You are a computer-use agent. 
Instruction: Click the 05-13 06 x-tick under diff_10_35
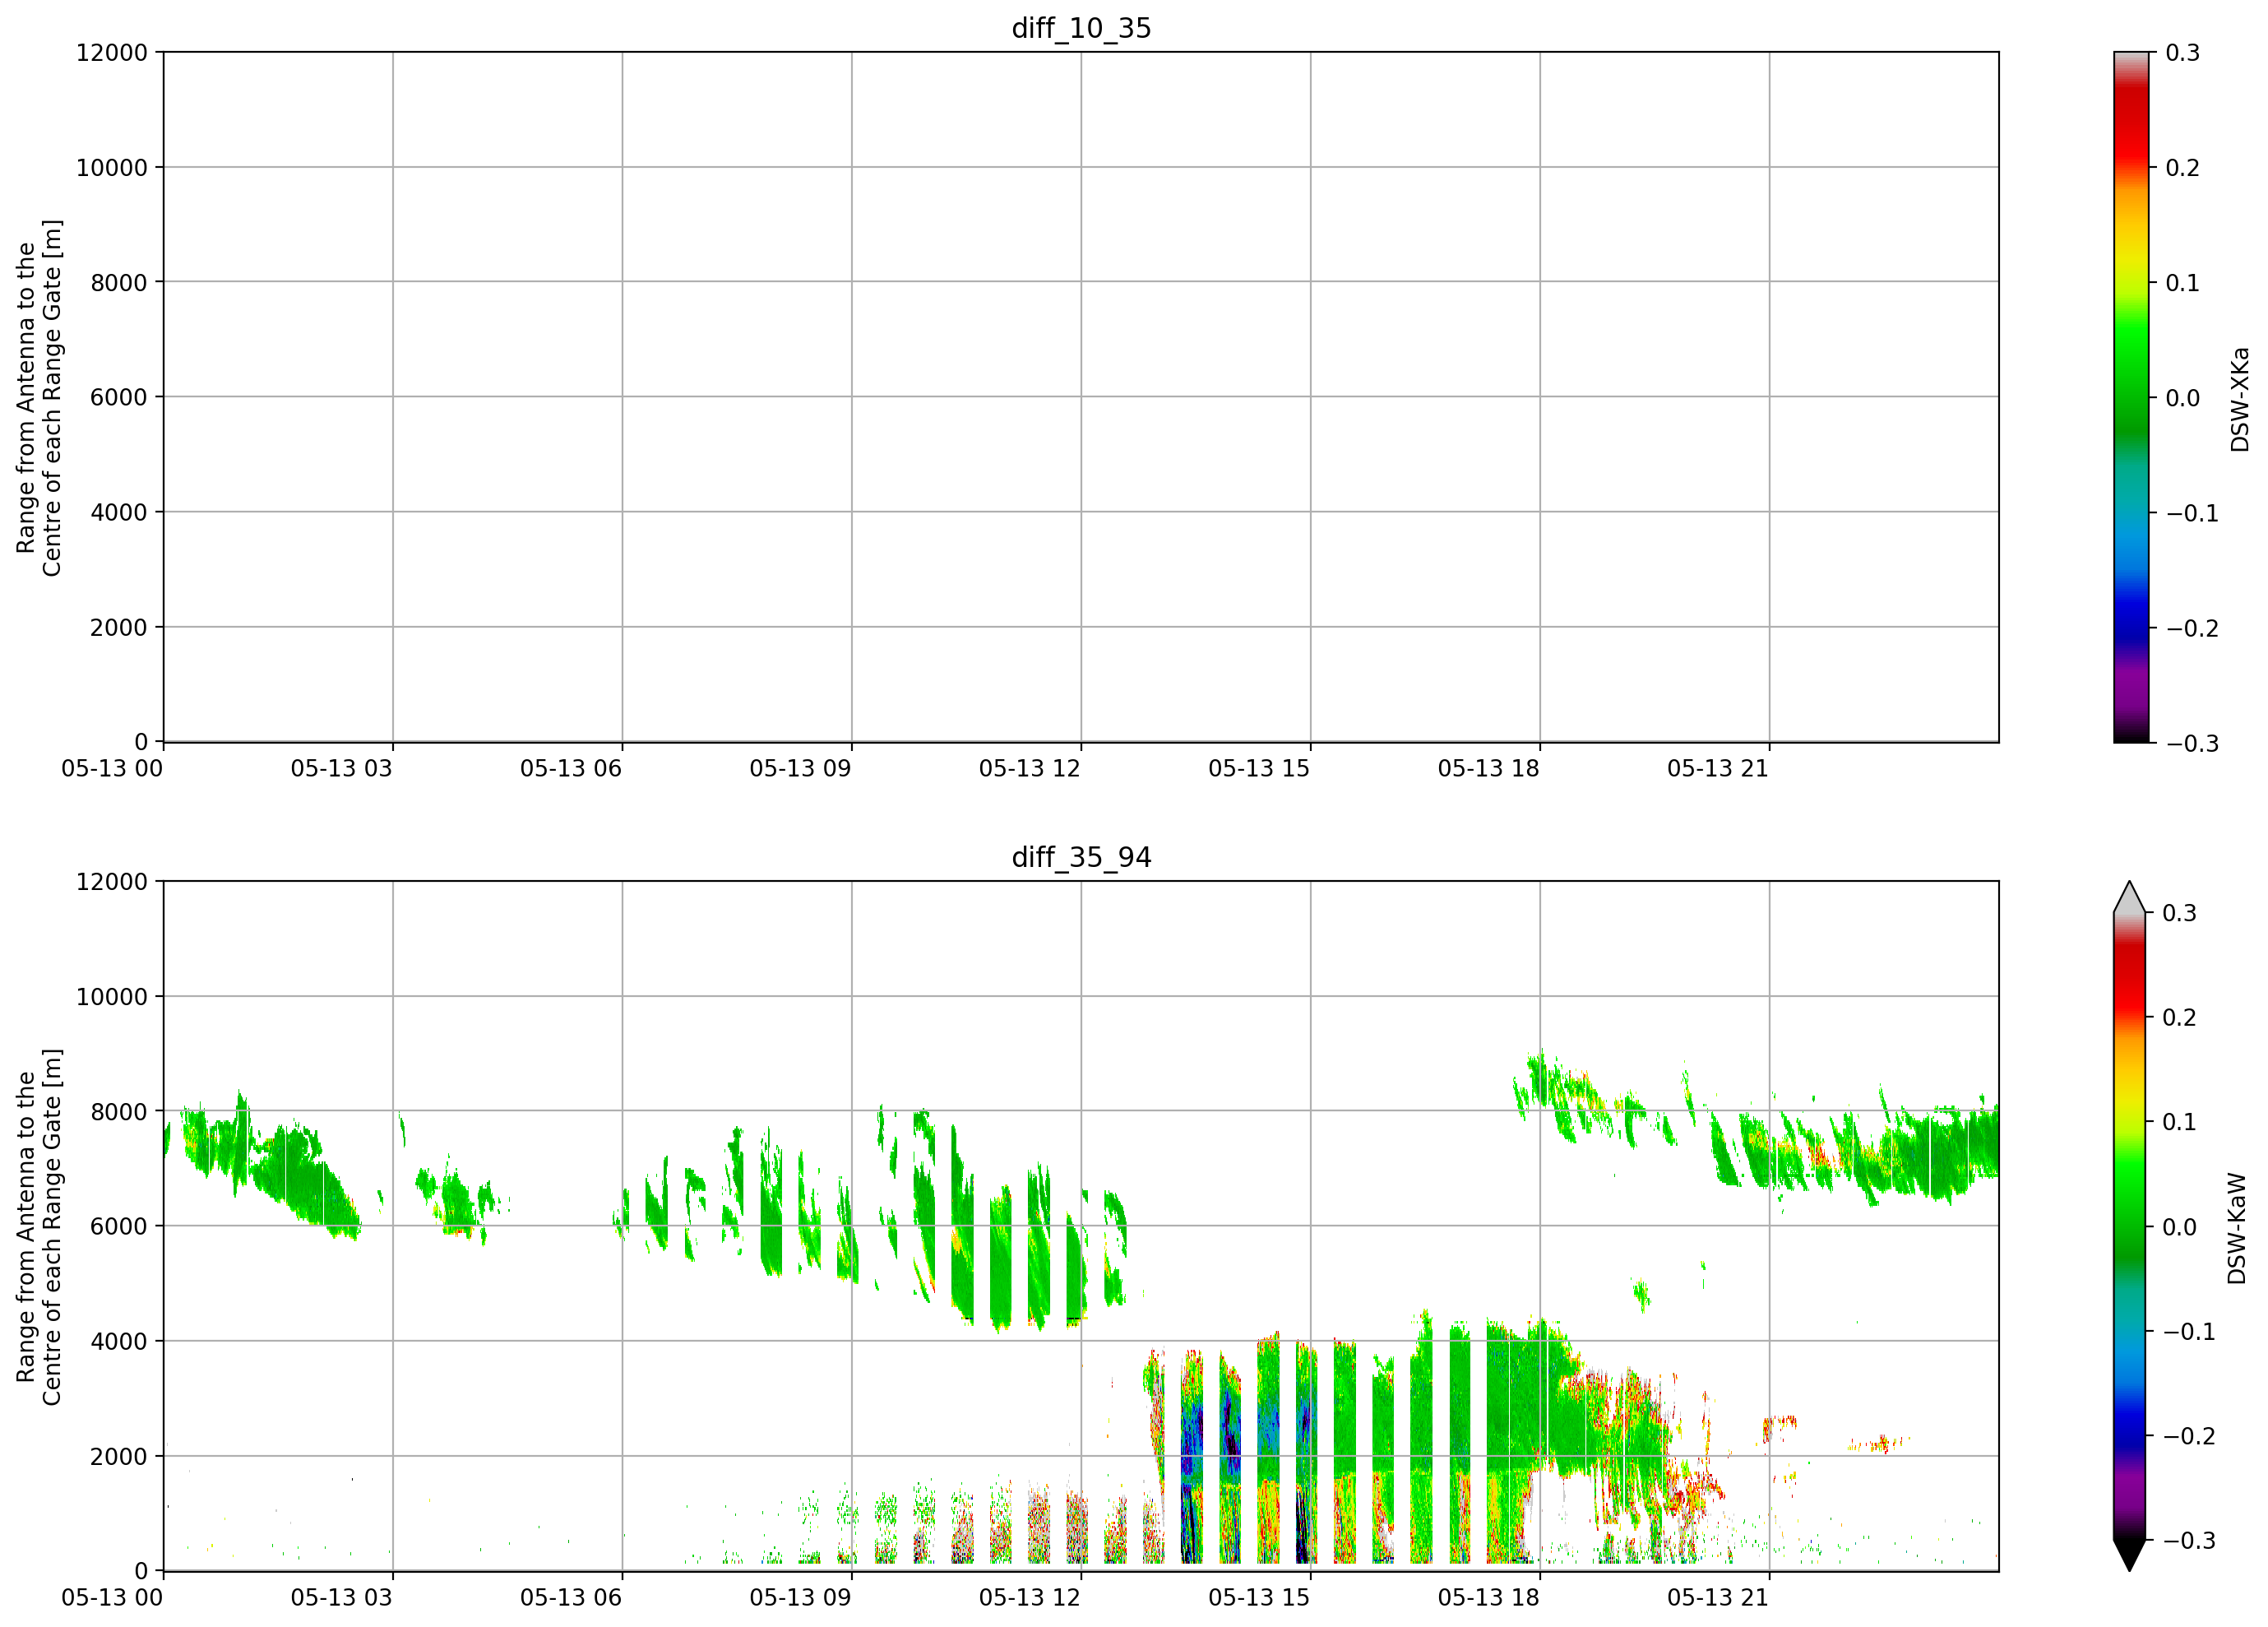(x=571, y=769)
